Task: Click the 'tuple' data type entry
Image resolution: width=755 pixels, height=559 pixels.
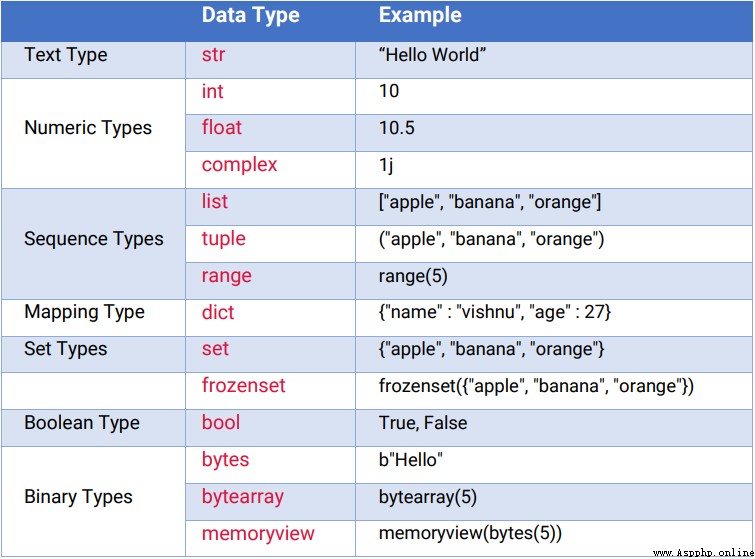Action: (223, 239)
